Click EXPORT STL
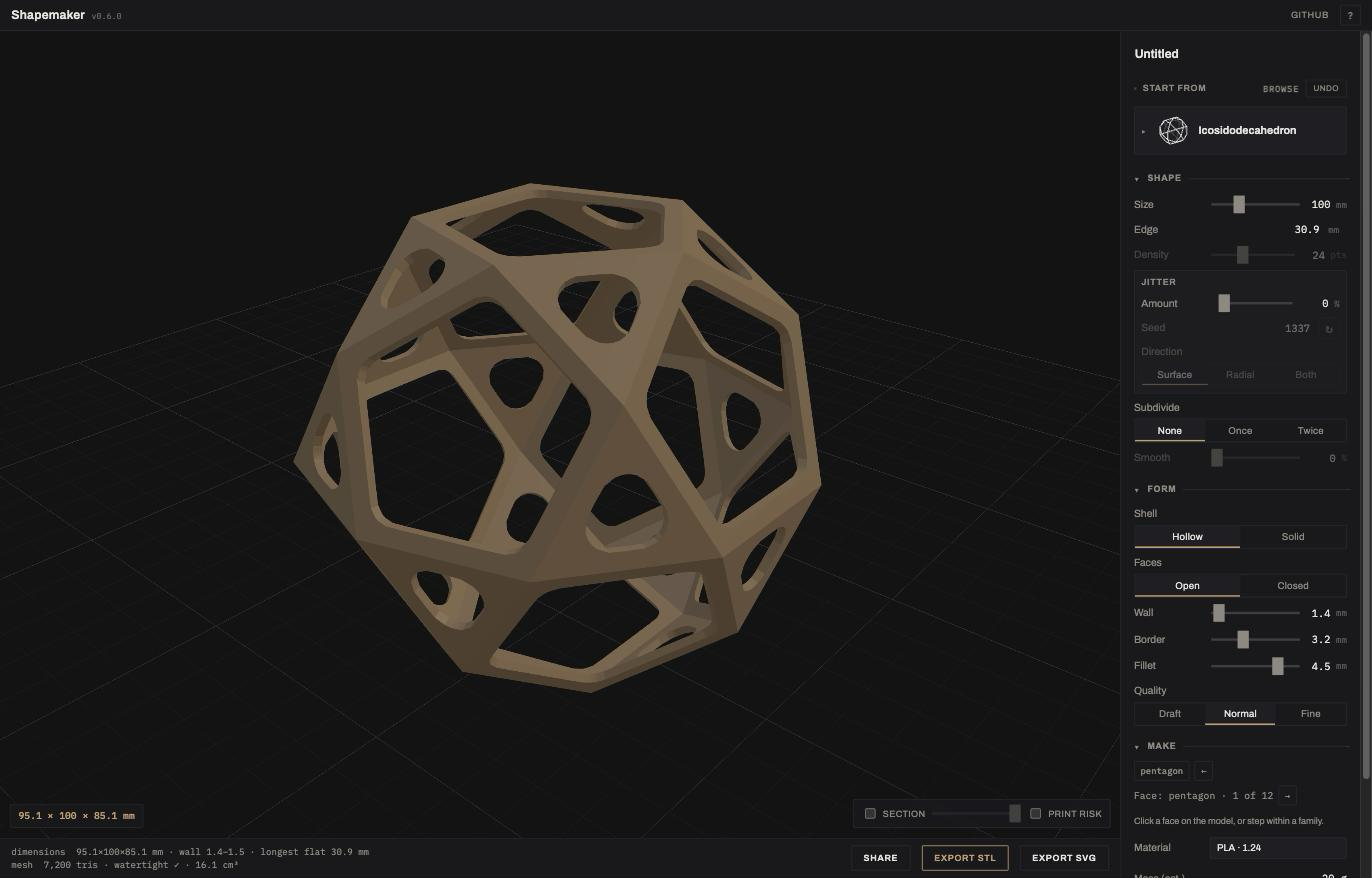 [965, 858]
